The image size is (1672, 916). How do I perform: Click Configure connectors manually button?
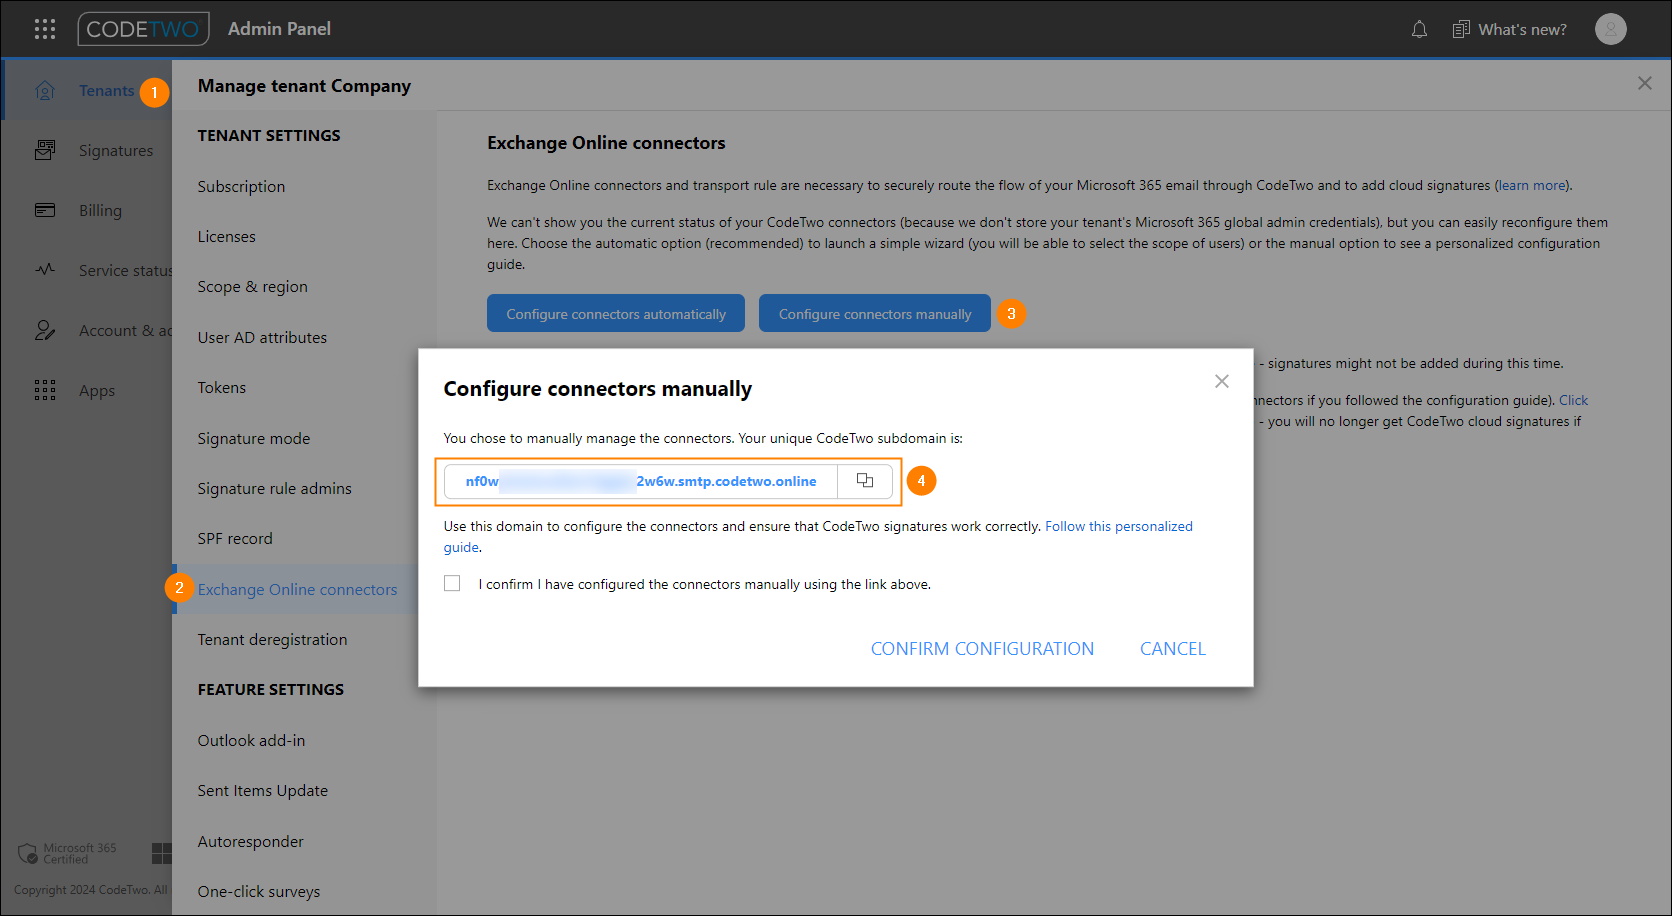875,313
